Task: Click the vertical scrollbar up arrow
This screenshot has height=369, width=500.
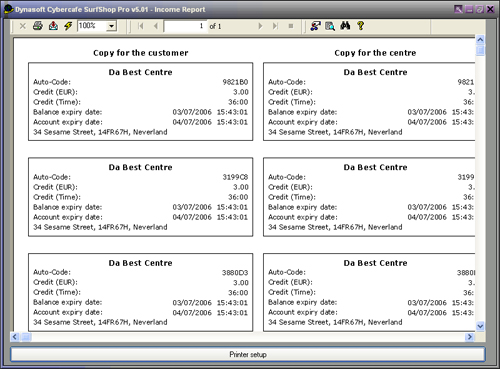Action: [480, 40]
